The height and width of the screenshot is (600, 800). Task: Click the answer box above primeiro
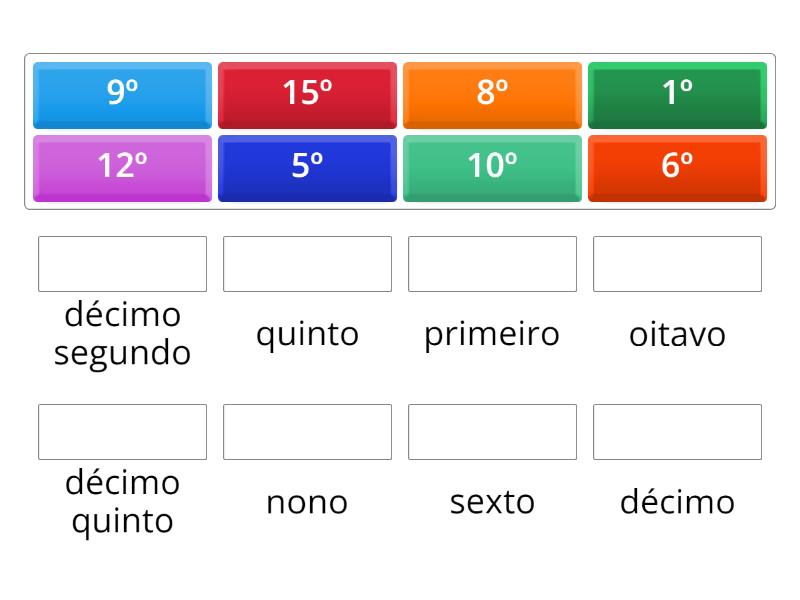492,264
